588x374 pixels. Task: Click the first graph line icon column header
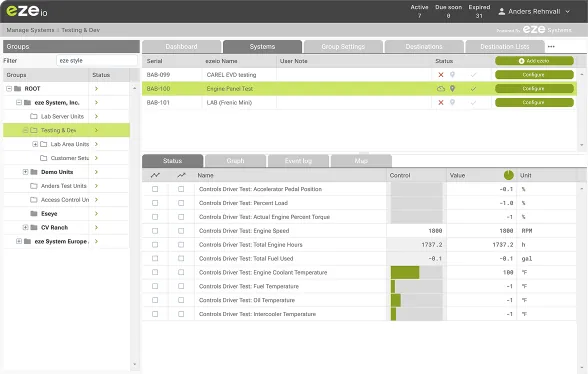[x=155, y=175]
